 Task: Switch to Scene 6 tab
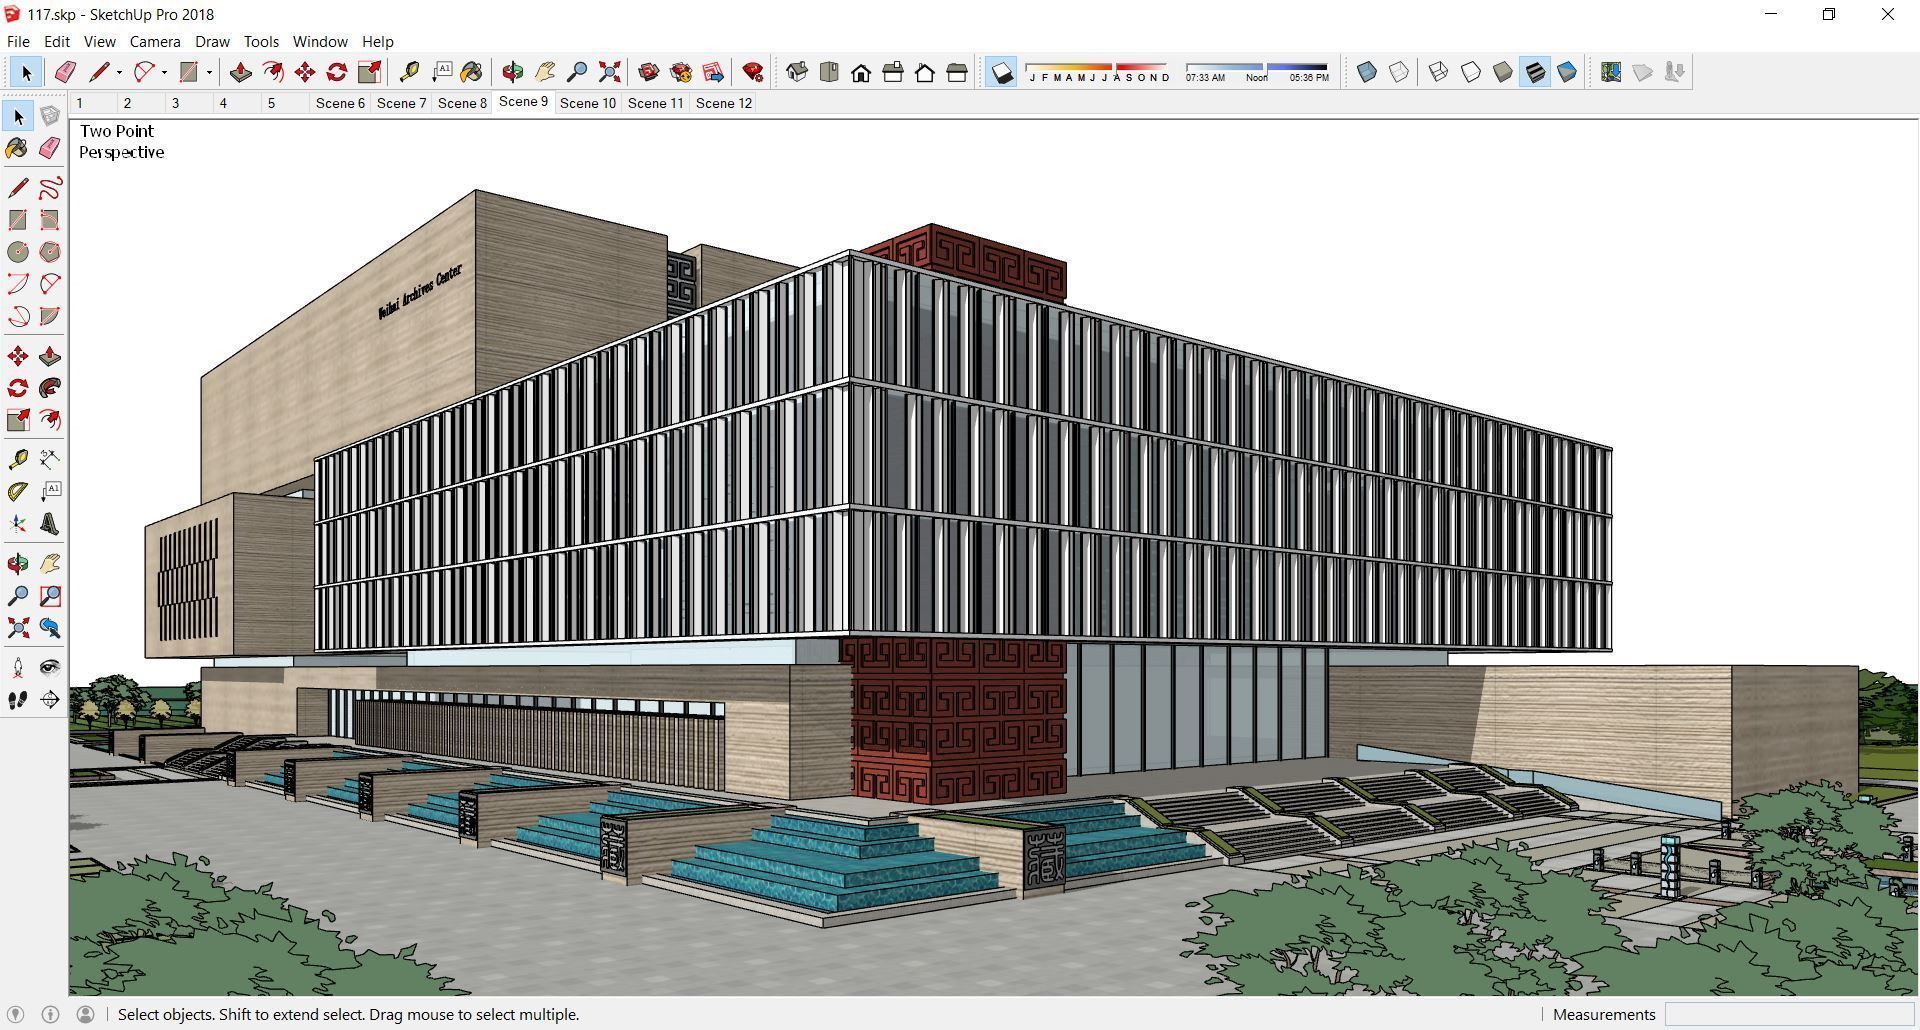[340, 103]
